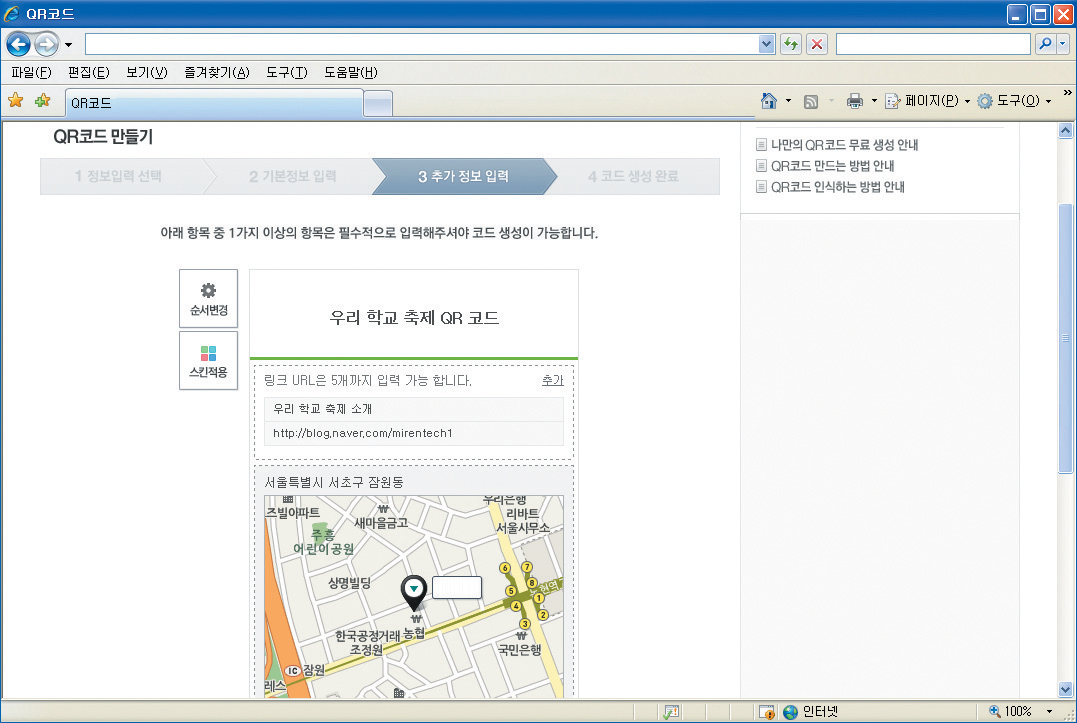Viewport: 1077px width, 723px height.
Task: Click the 스킨적용 skin button
Action: (208, 361)
